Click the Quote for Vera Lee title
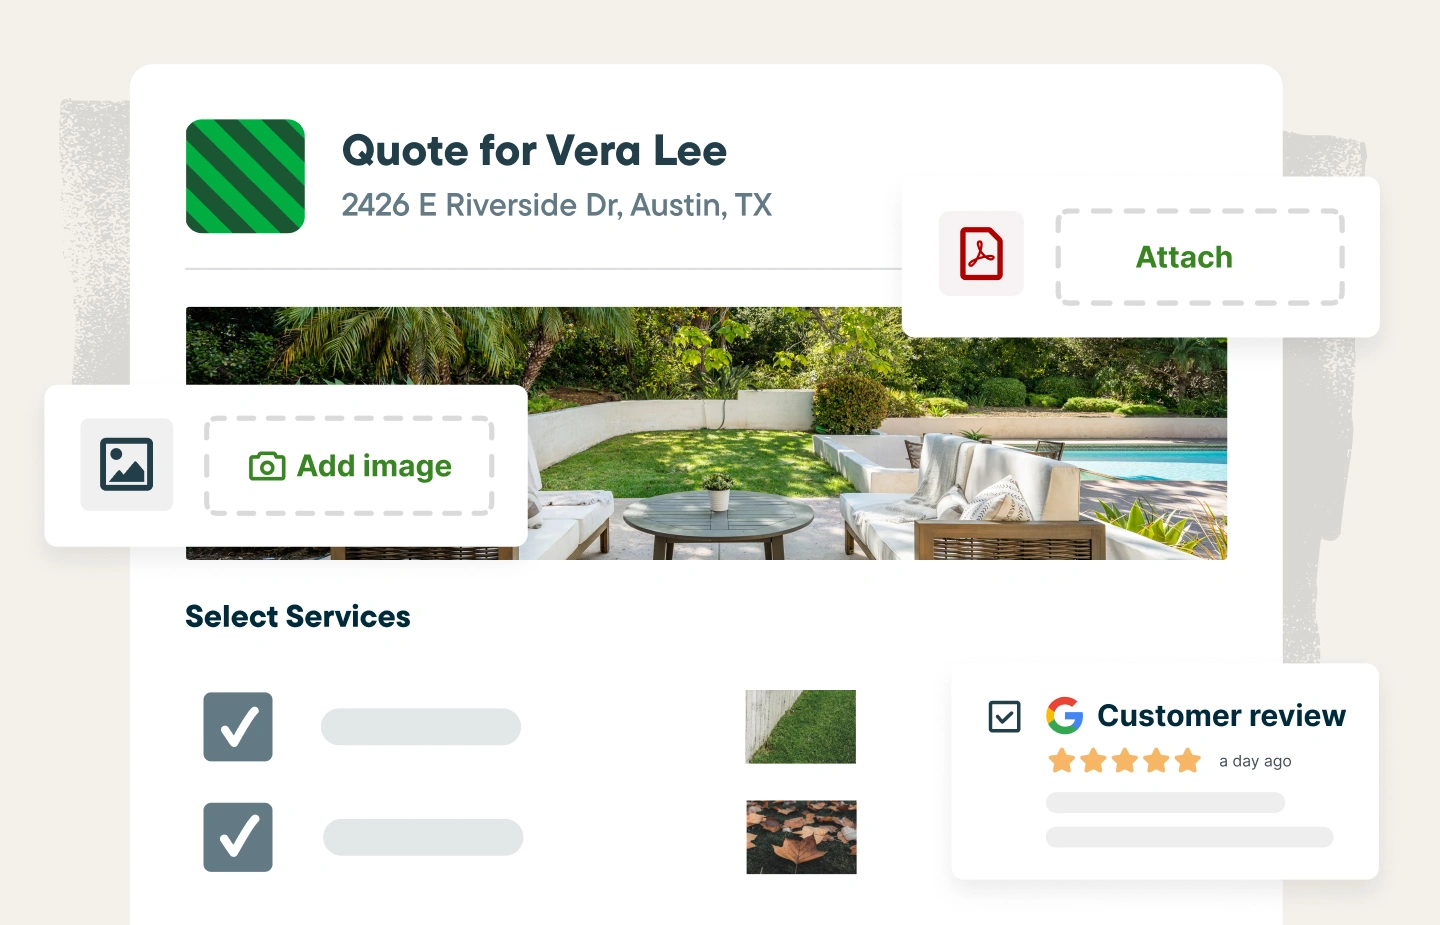Viewport: 1440px width, 925px height. 534,151
